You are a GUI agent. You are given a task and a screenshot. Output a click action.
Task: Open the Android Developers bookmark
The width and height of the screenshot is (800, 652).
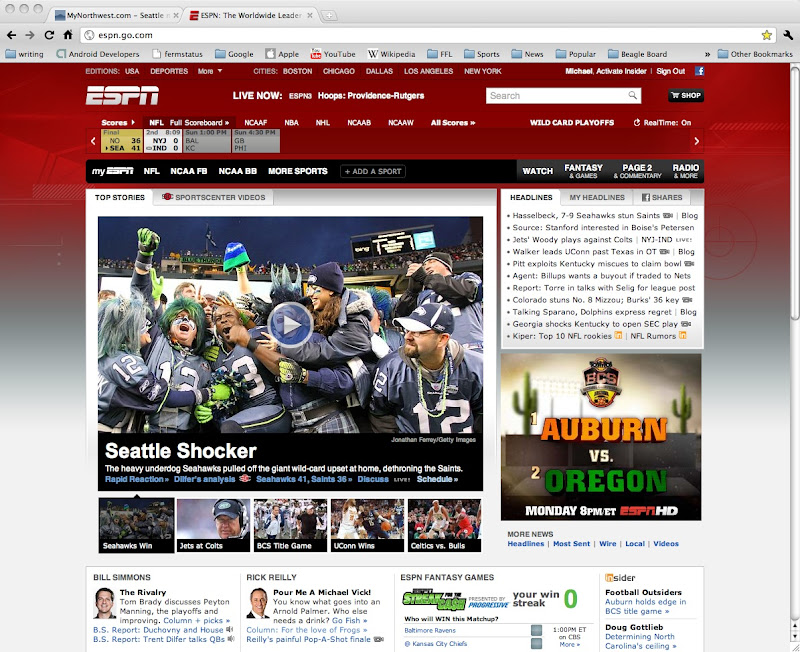(x=97, y=54)
